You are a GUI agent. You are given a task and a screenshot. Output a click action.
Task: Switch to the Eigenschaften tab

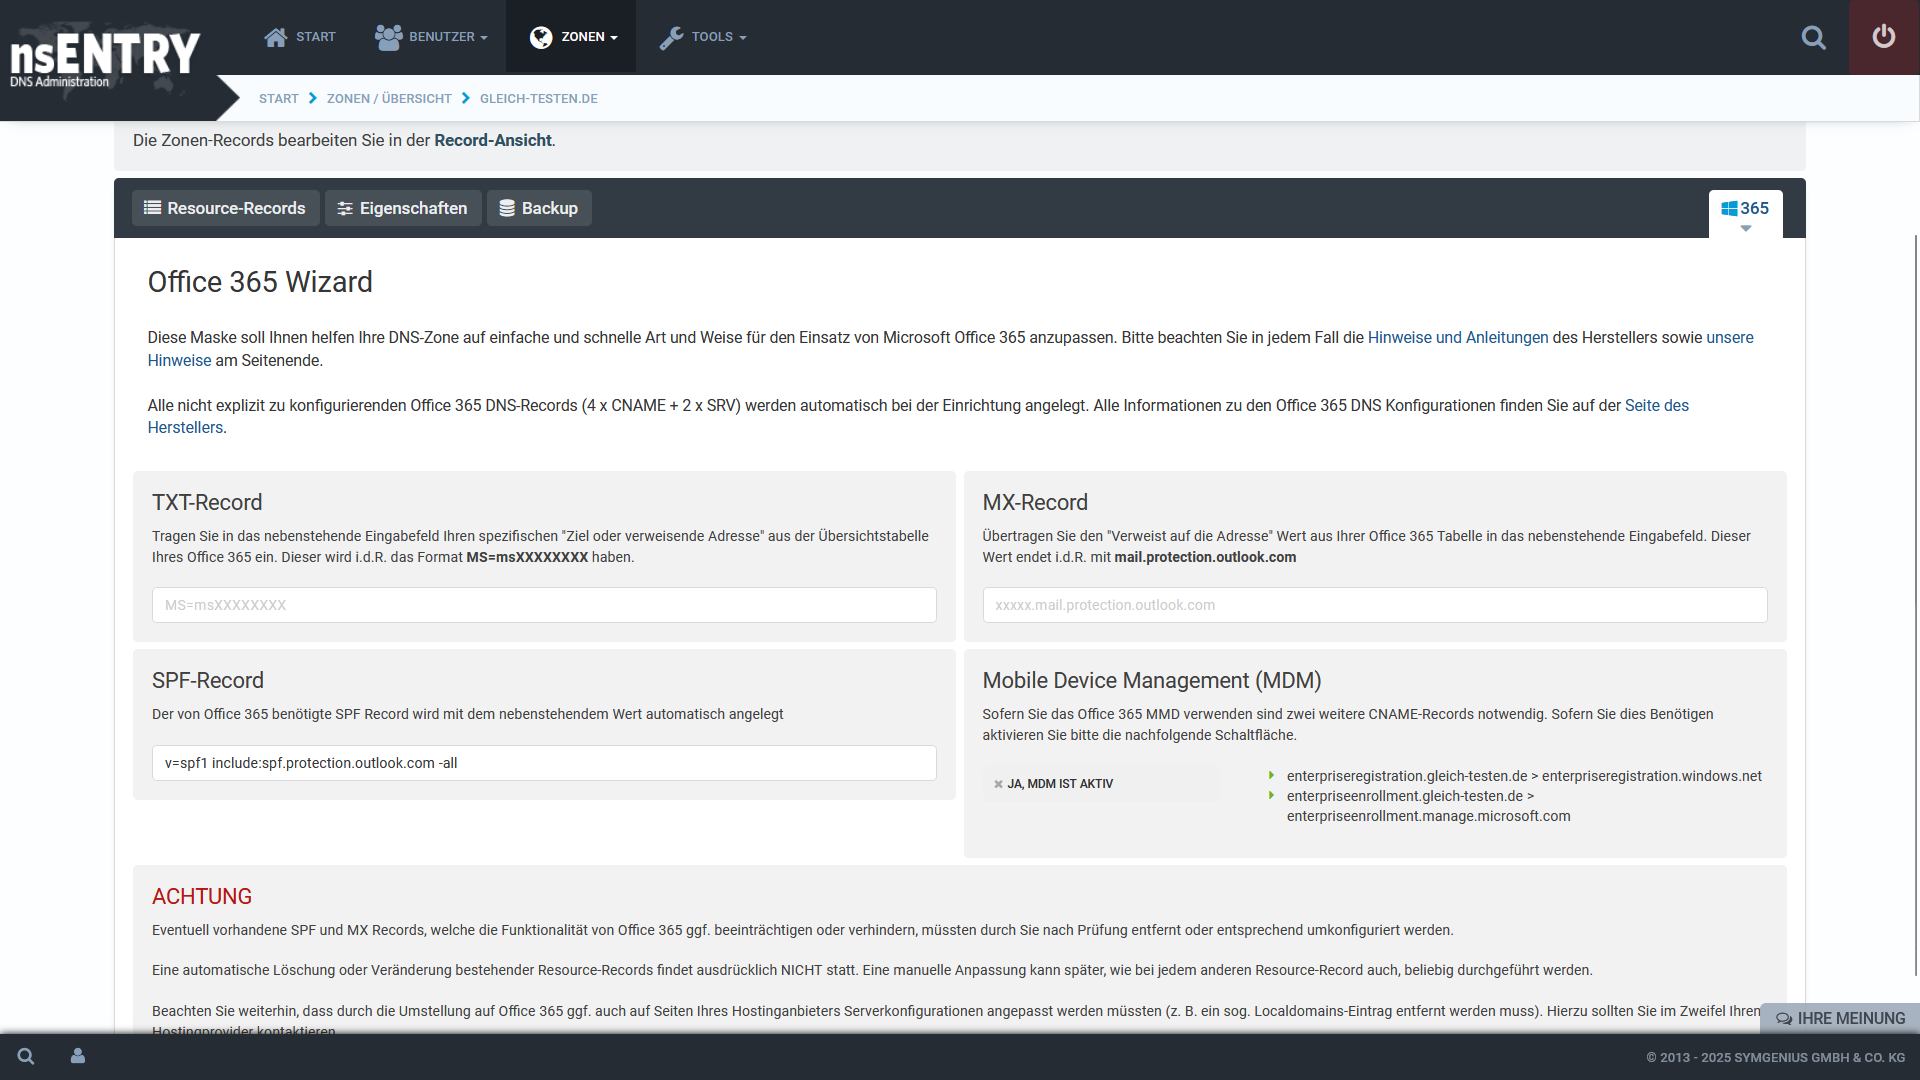click(x=403, y=208)
